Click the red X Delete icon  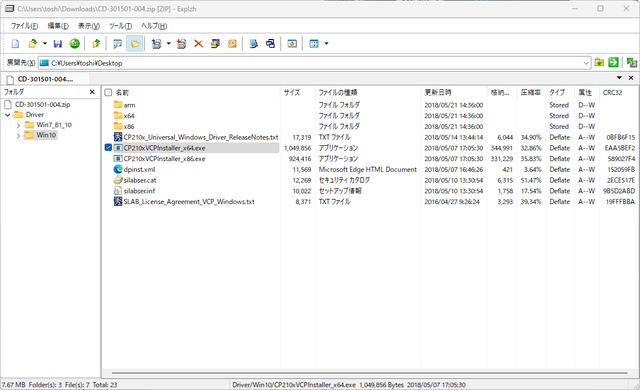click(x=198, y=44)
